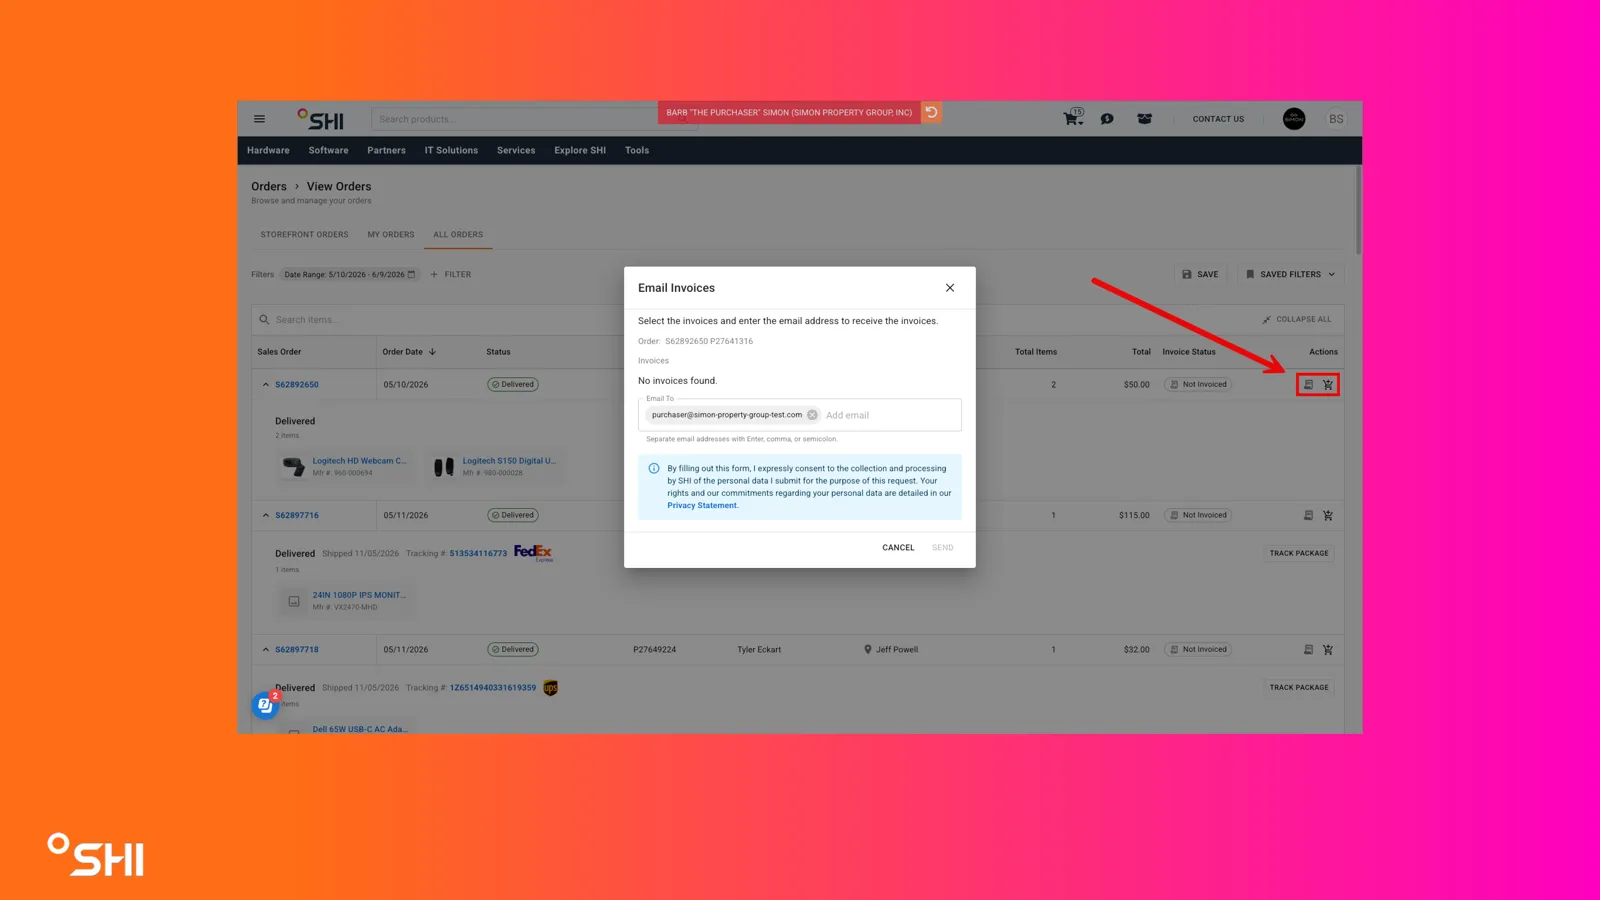
Task: Click Cancel in Email Invoices dialog
Action: coord(898,548)
